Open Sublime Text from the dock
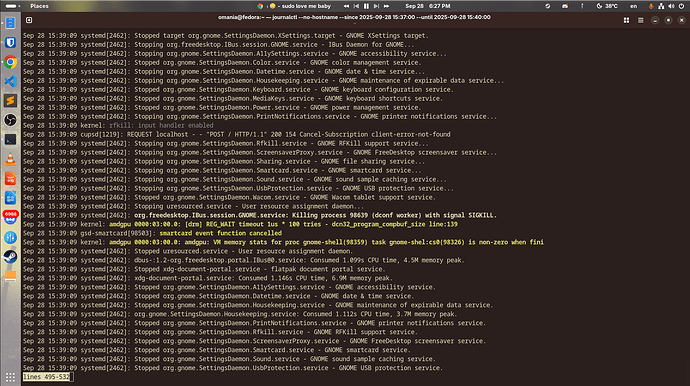This screenshot has width=690, height=386. point(10,100)
